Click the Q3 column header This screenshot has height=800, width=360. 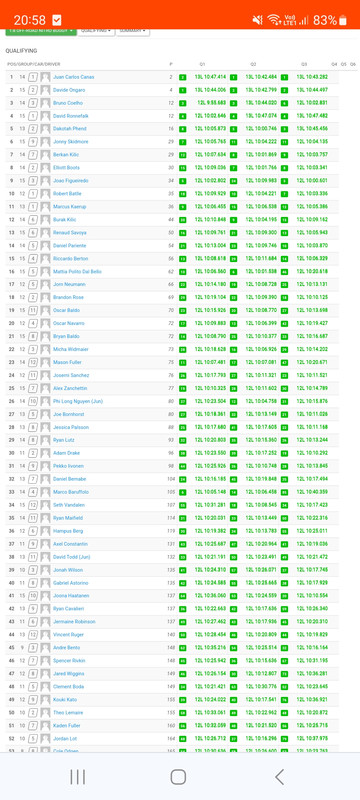[304, 64]
